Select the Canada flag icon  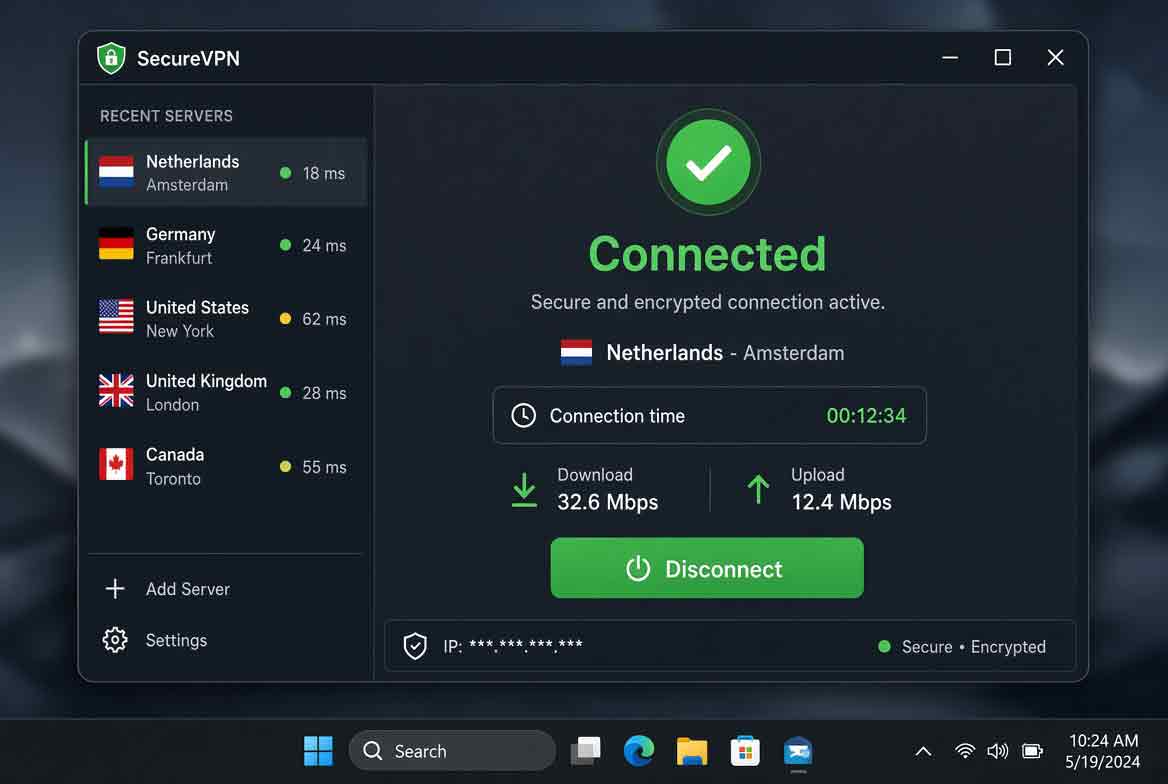point(116,464)
